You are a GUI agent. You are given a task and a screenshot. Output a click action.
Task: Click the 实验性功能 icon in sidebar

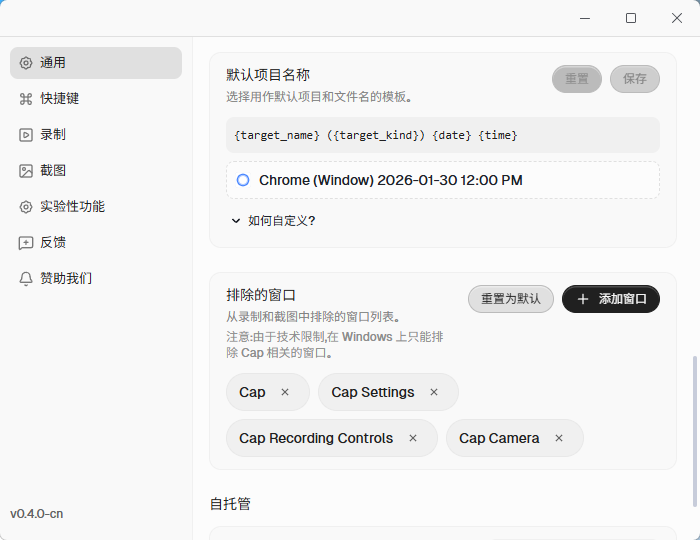click(x=26, y=207)
